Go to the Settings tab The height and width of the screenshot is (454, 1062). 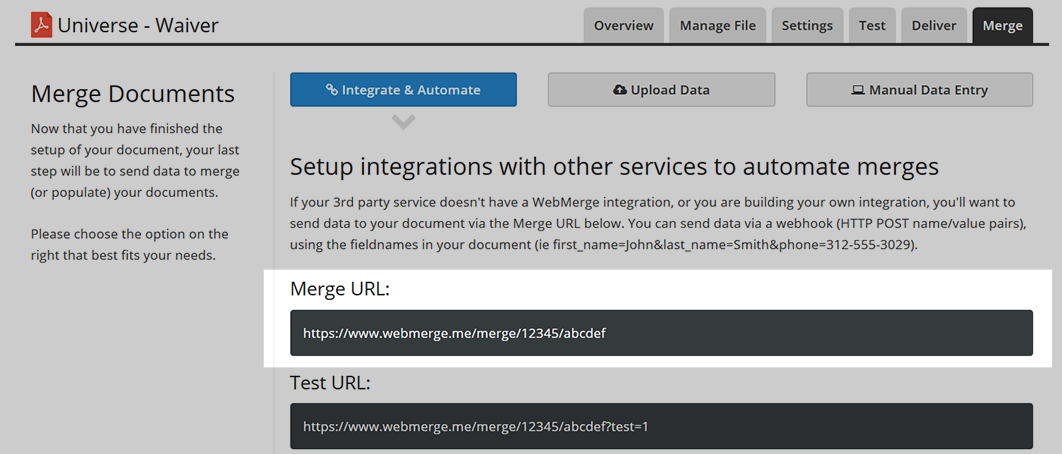[807, 25]
